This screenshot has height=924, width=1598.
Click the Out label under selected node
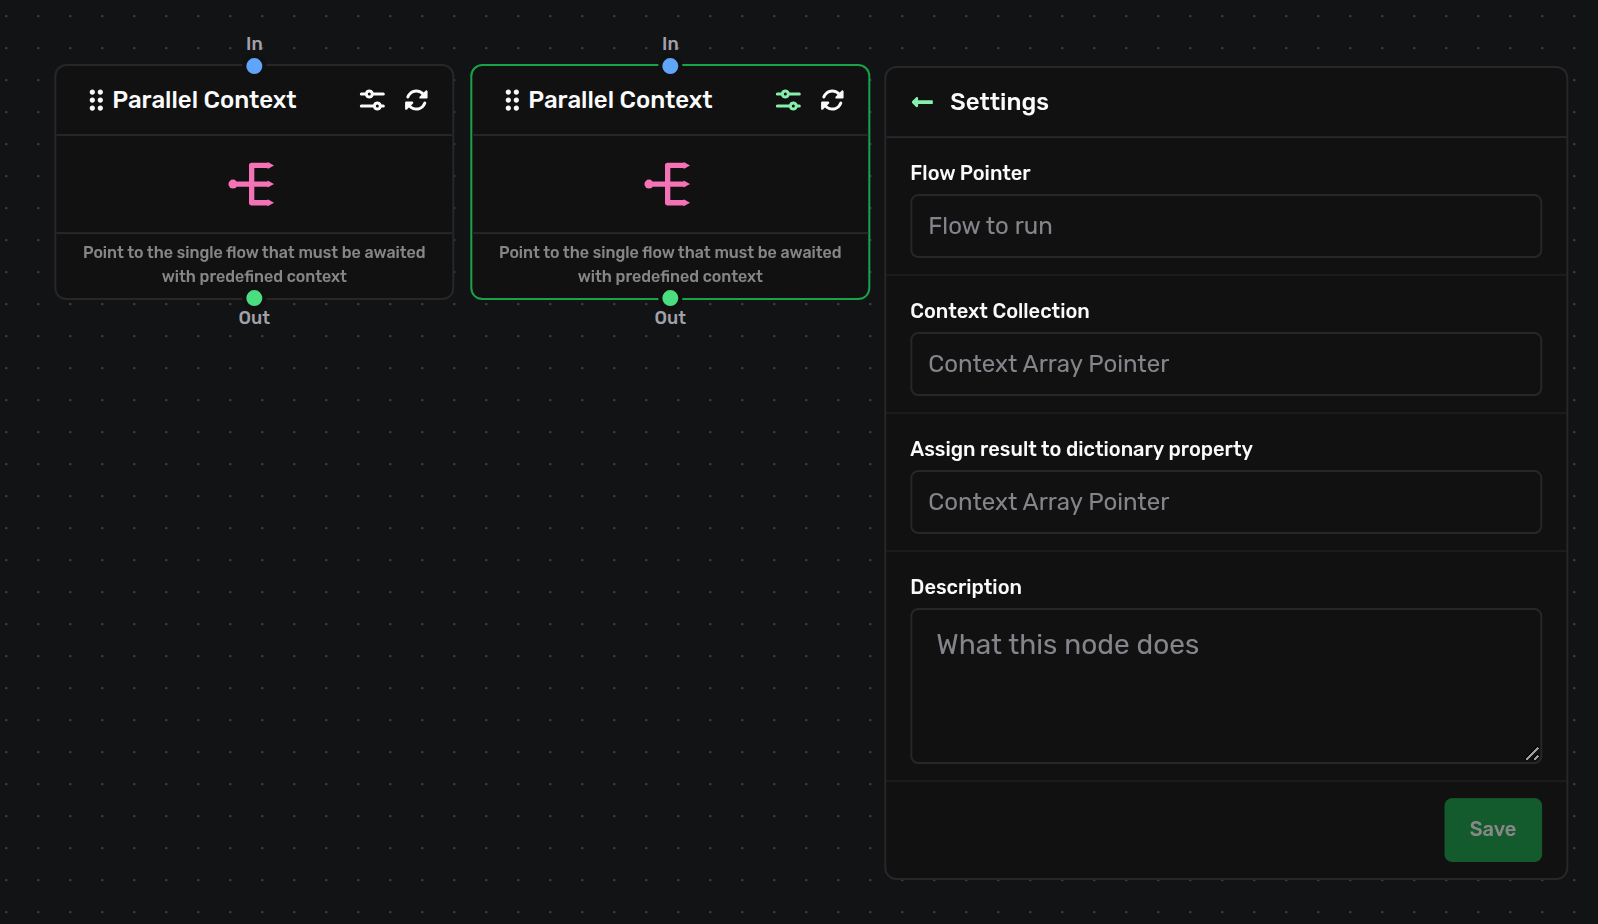click(670, 318)
